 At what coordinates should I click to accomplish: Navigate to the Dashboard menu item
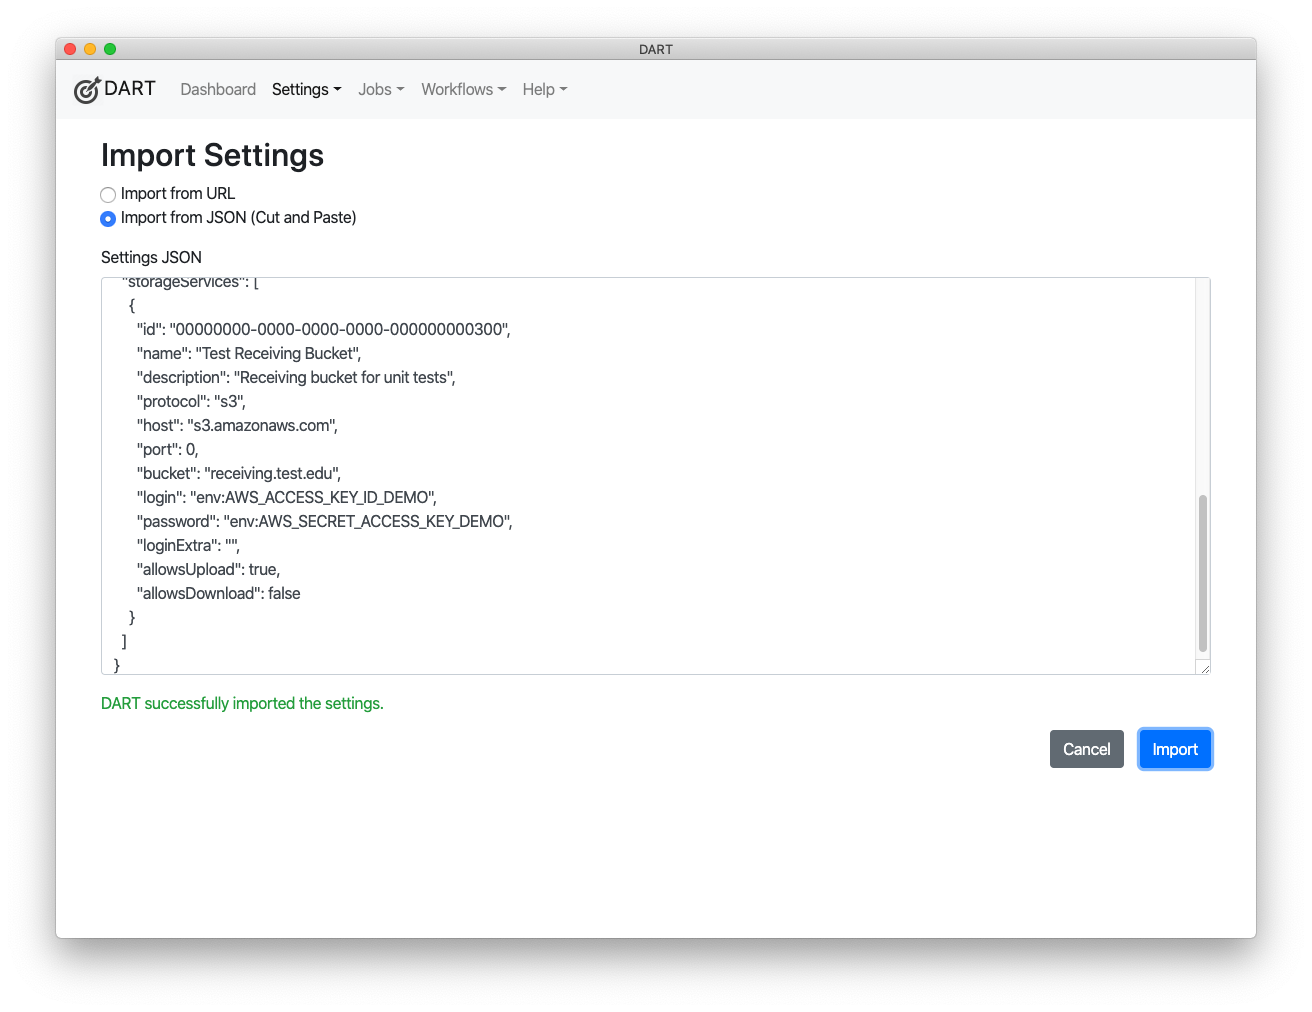point(218,89)
